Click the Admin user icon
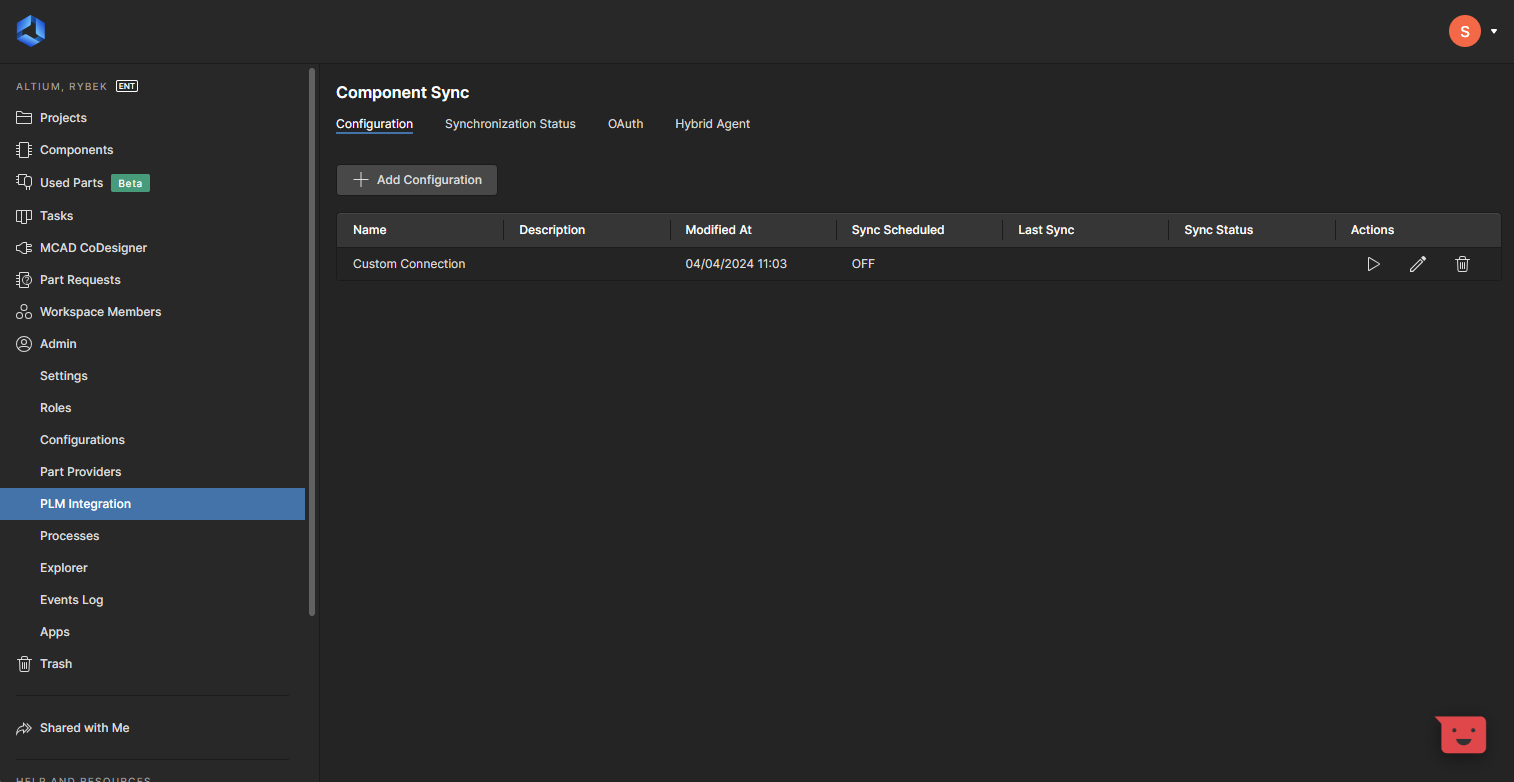Screen dimensions: 1514x782 pos(24,344)
